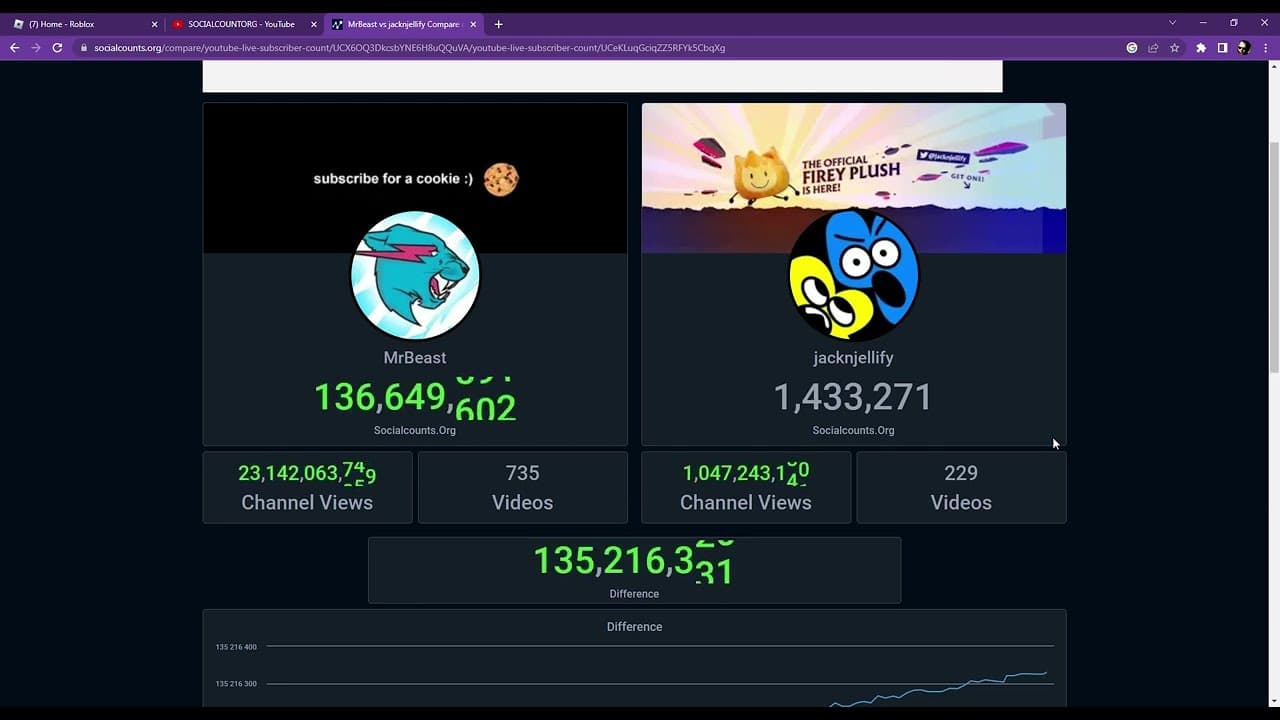
Task: Go forward to the next page
Action: tap(36, 47)
